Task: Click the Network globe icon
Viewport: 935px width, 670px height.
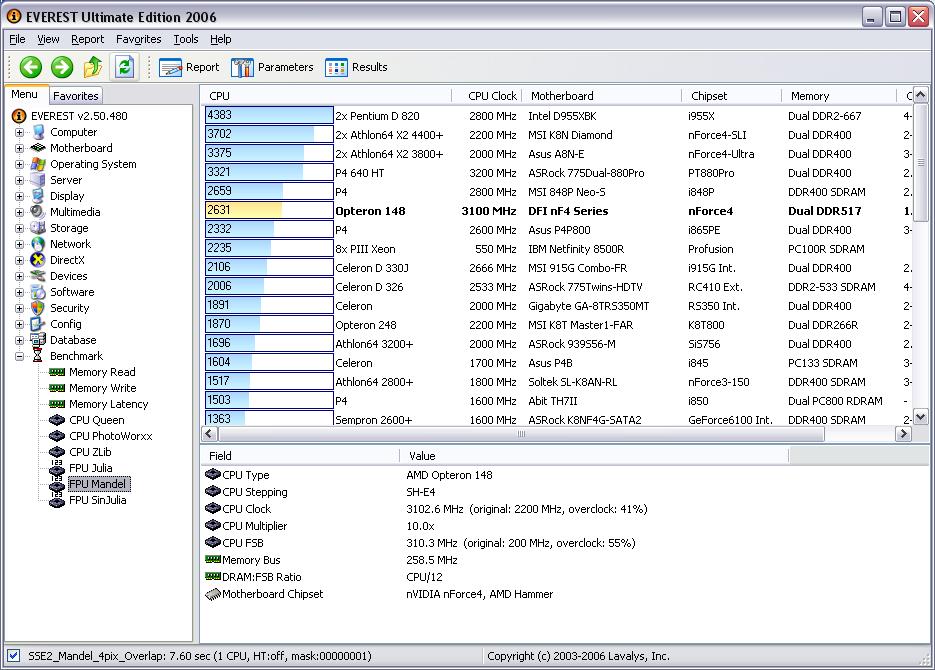Action: coord(38,244)
